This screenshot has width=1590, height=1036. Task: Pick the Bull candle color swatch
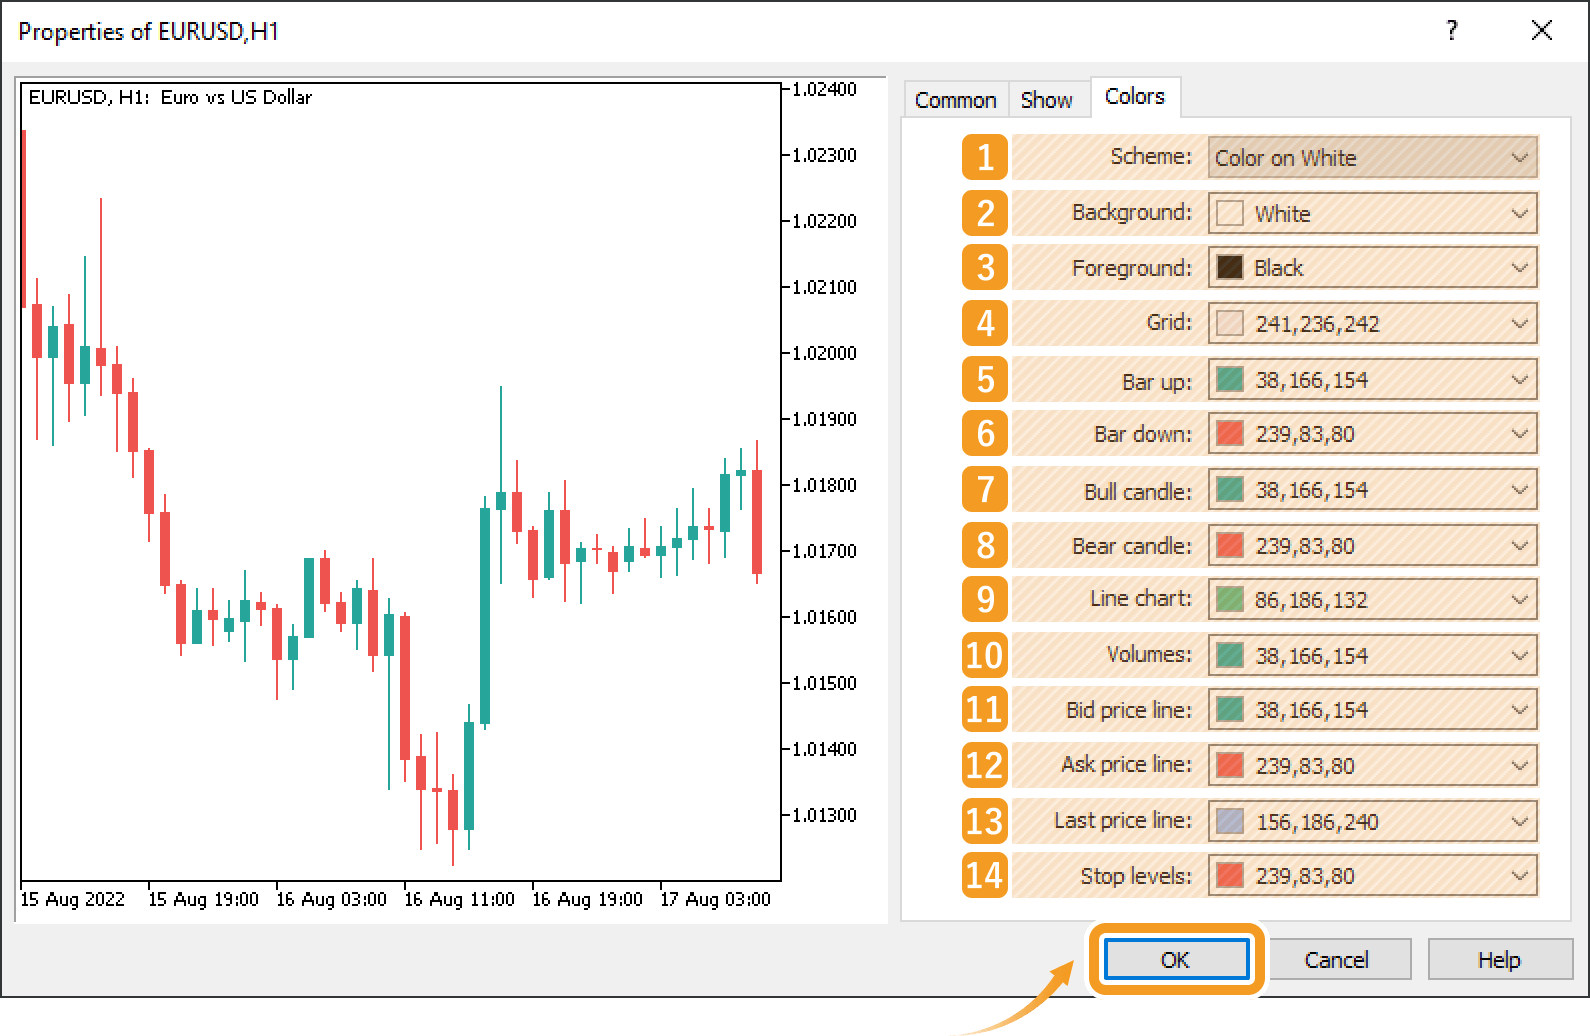click(1229, 490)
